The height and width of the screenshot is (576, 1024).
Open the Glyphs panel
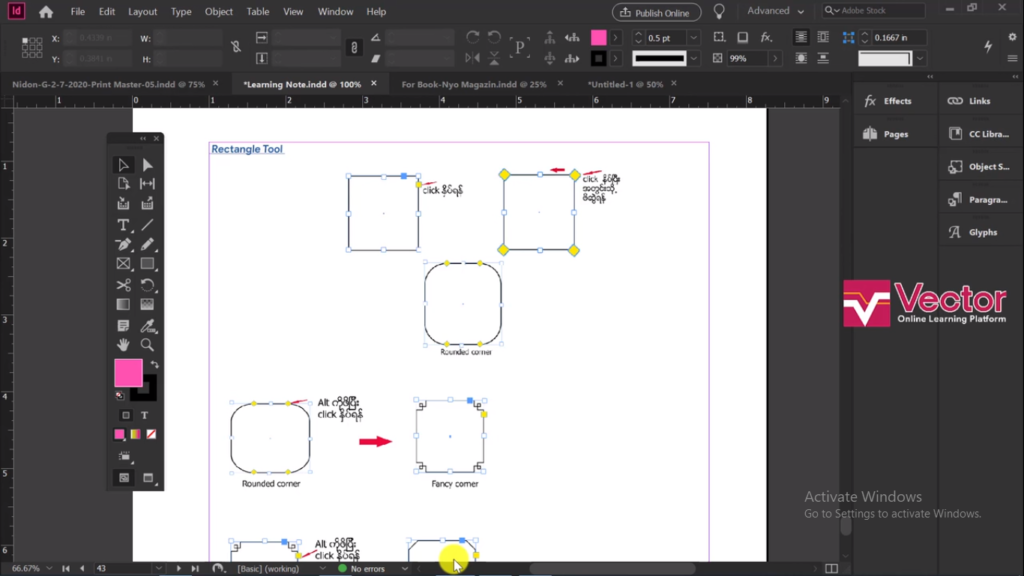(x=982, y=232)
